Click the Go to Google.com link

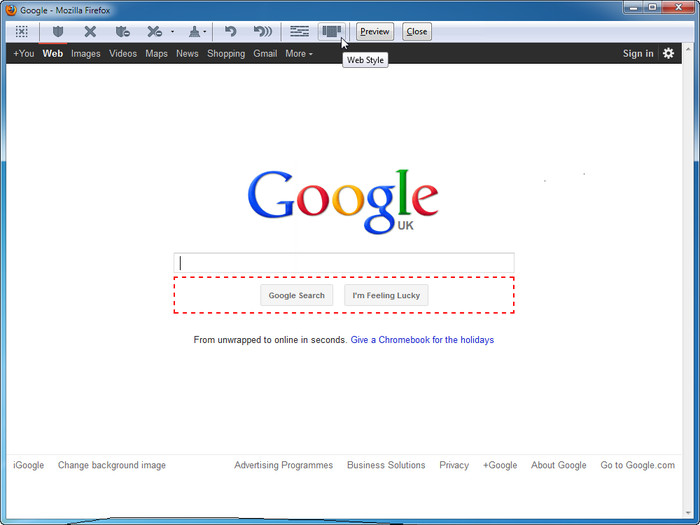[x=638, y=465]
